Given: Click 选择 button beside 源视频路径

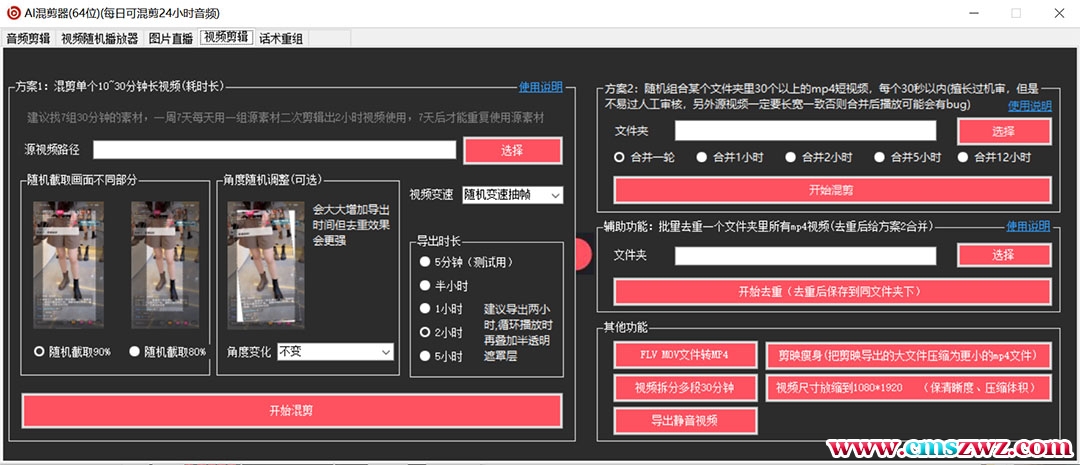Looking at the screenshot, I should 512,150.
